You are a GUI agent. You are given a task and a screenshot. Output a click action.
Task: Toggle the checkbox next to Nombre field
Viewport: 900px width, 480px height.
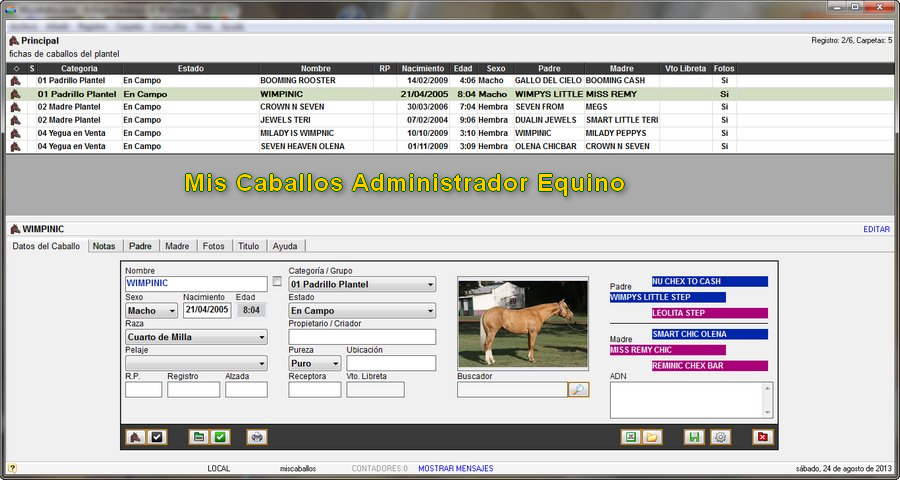click(x=277, y=282)
